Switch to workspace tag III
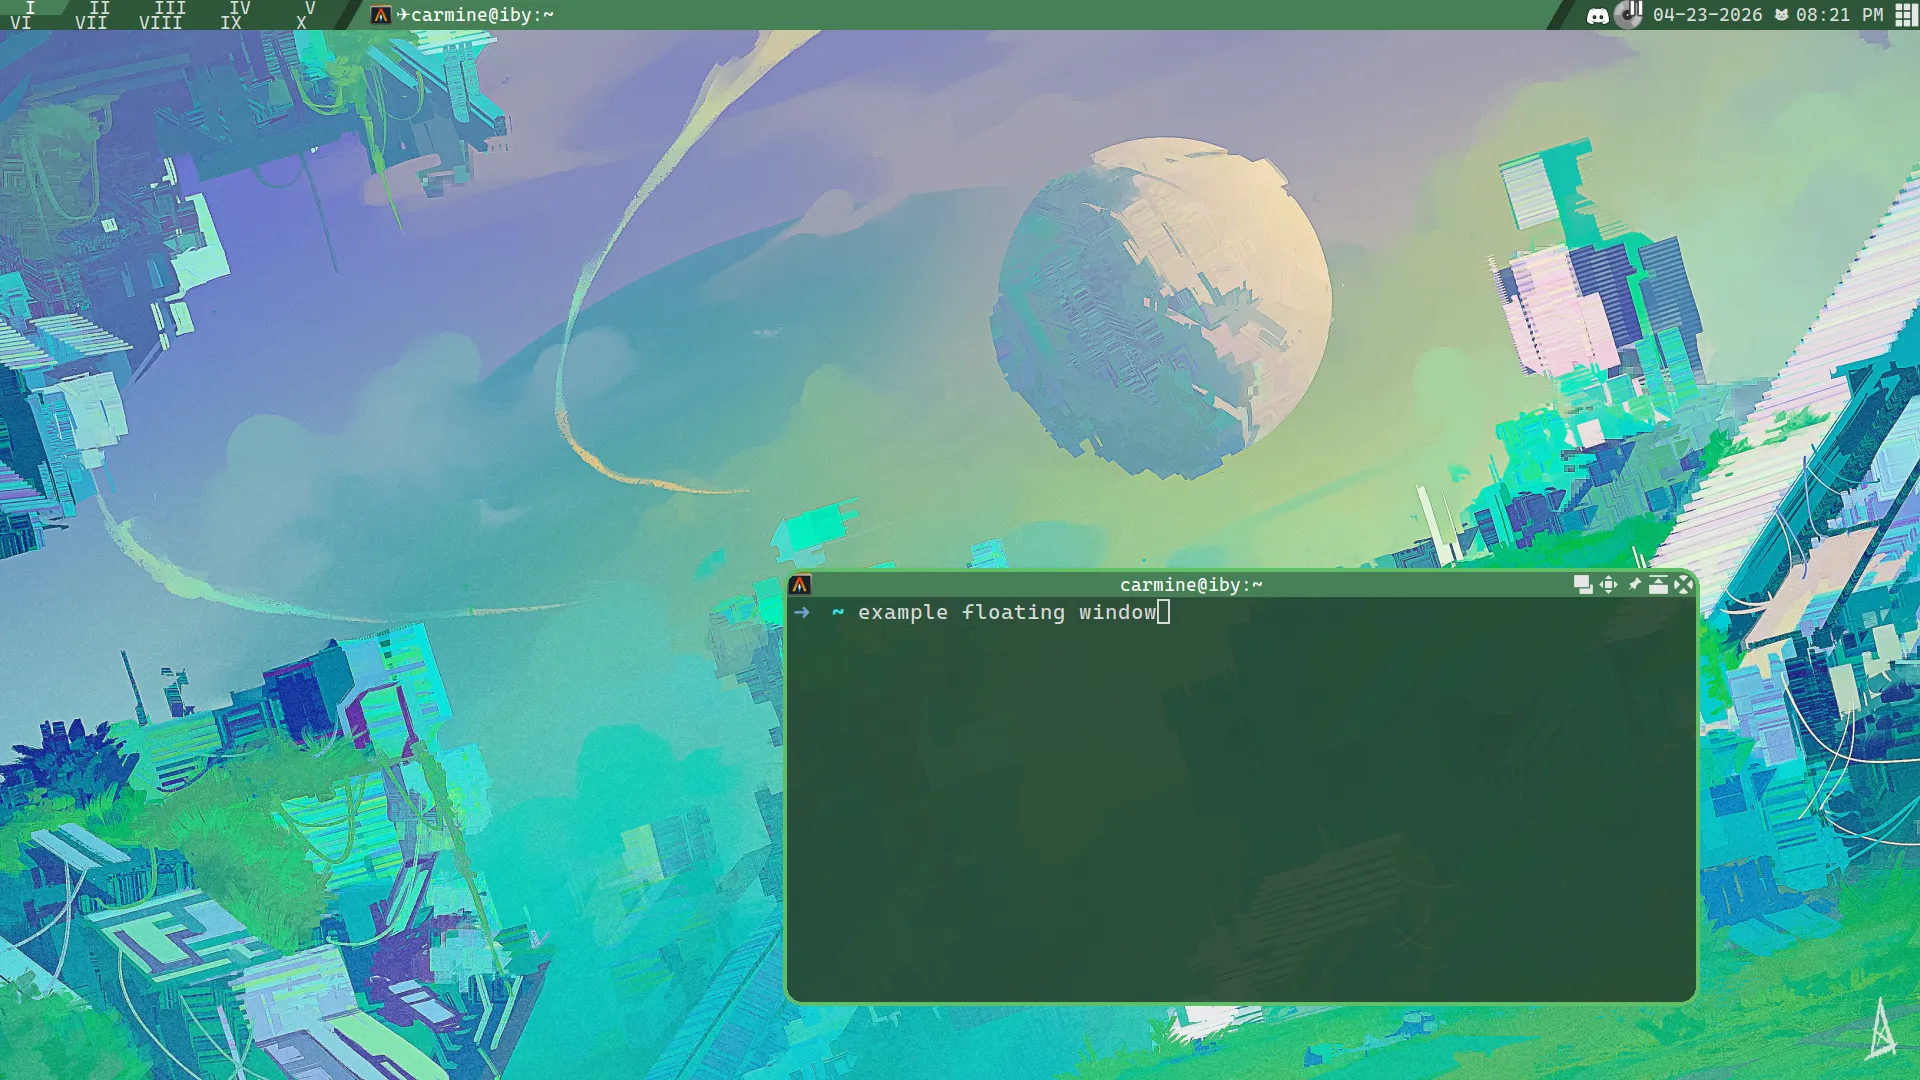Image resolution: width=1920 pixels, height=1080 pixels. click(x=170, y=8)
